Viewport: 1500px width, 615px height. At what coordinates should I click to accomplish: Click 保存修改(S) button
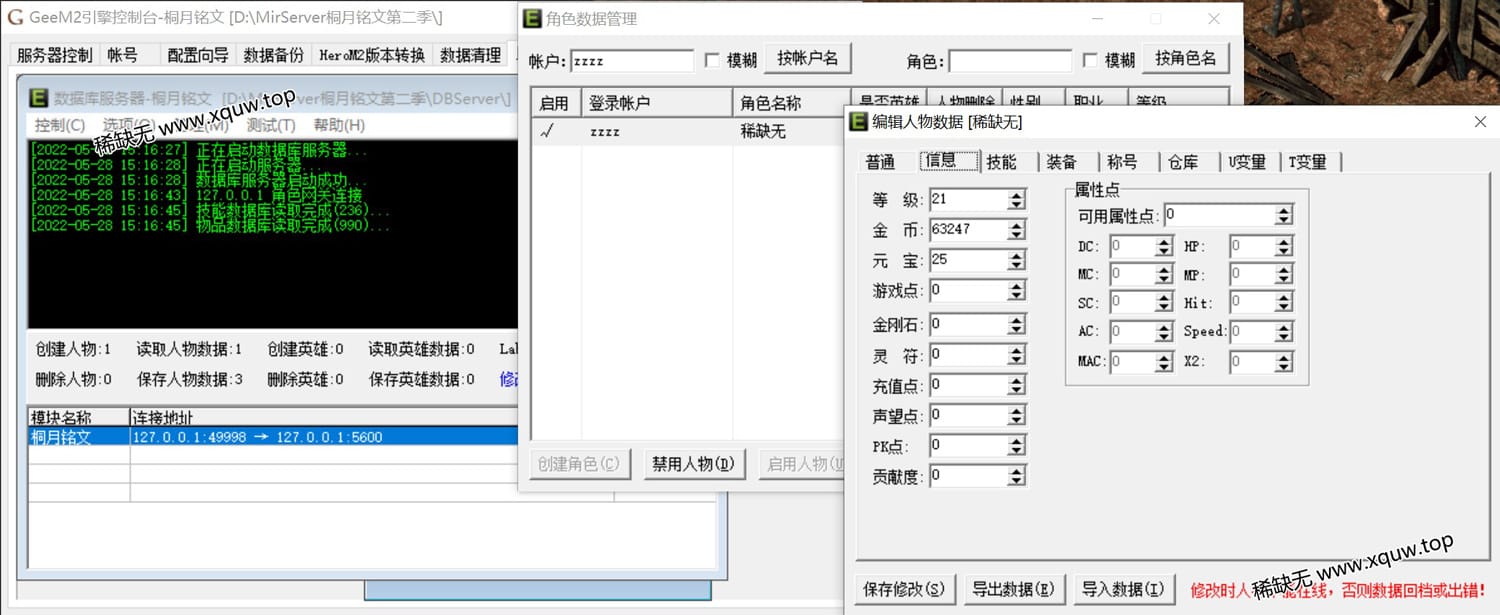[x=904, y=589]
